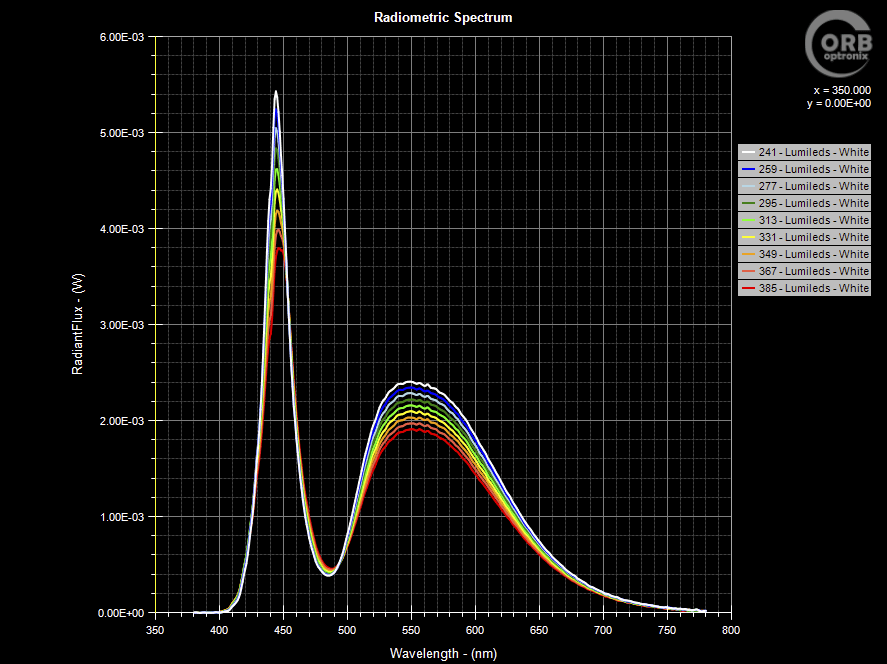Click the 650 x-axis tick label
The image size is (887, 664).
(539, 630)
